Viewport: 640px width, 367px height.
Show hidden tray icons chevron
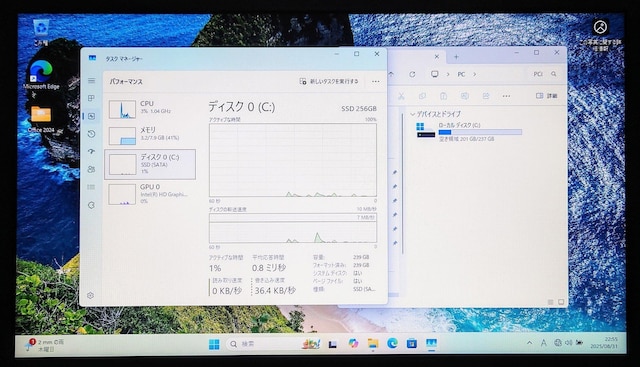(x=529, y=343)
